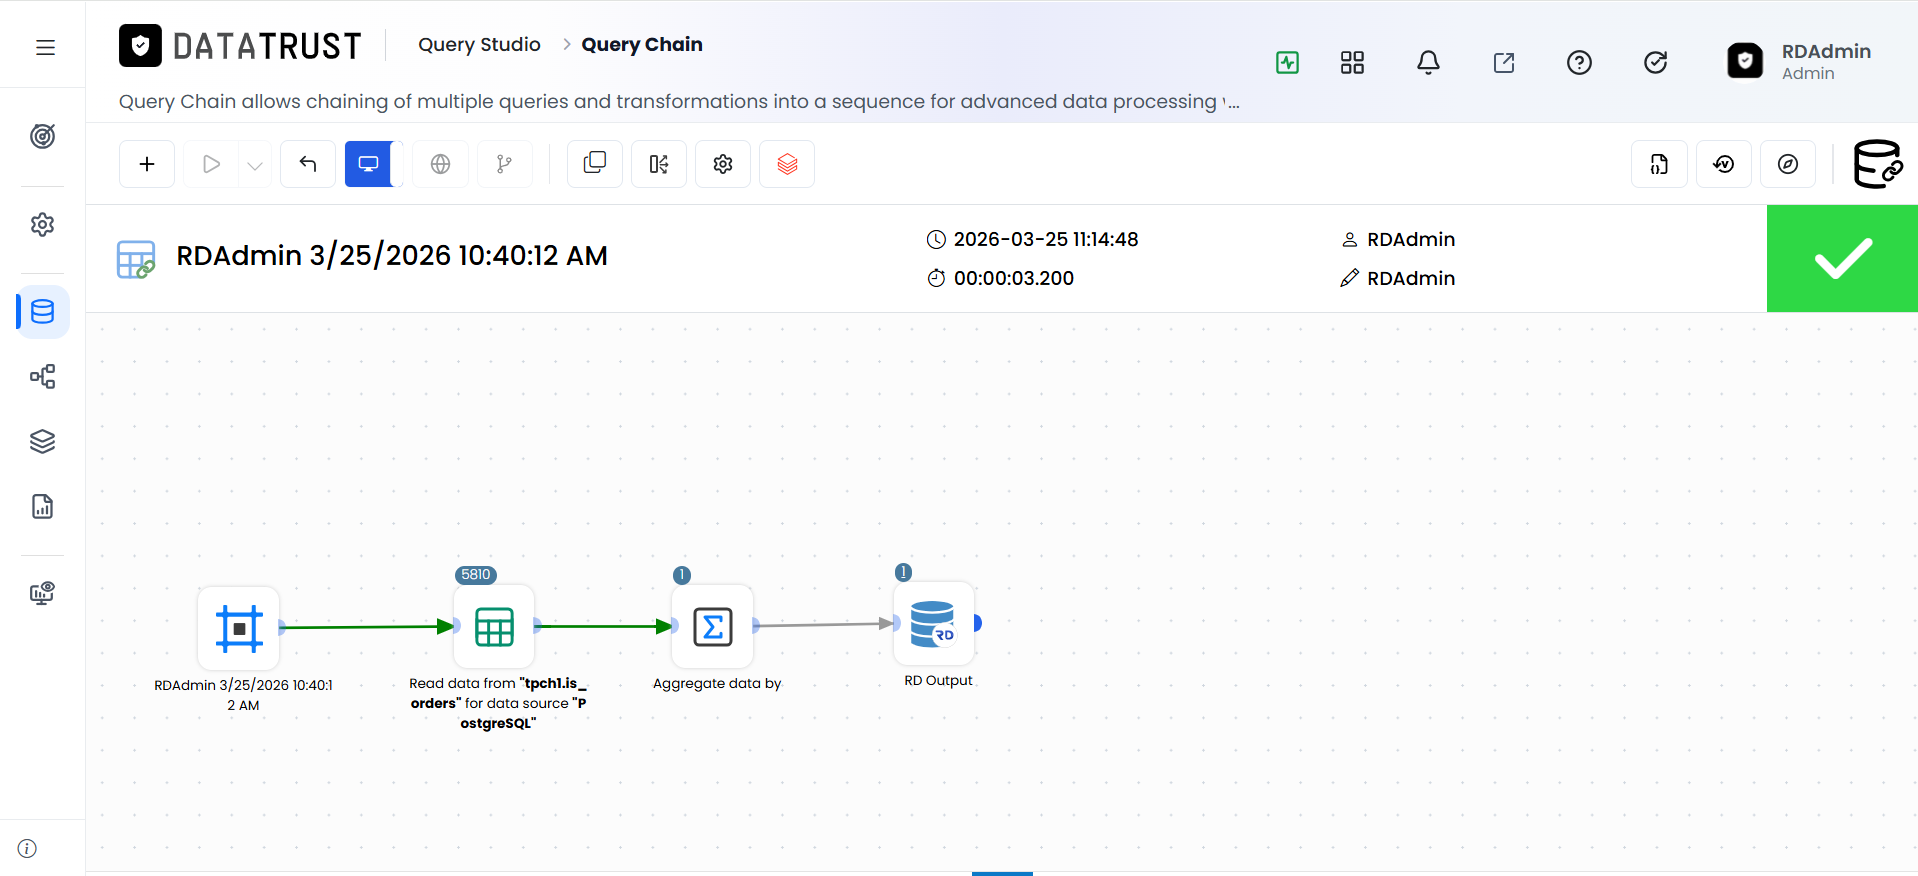Open notifications bell
Screen dimensions: 1918x876
click(1428, 63)
